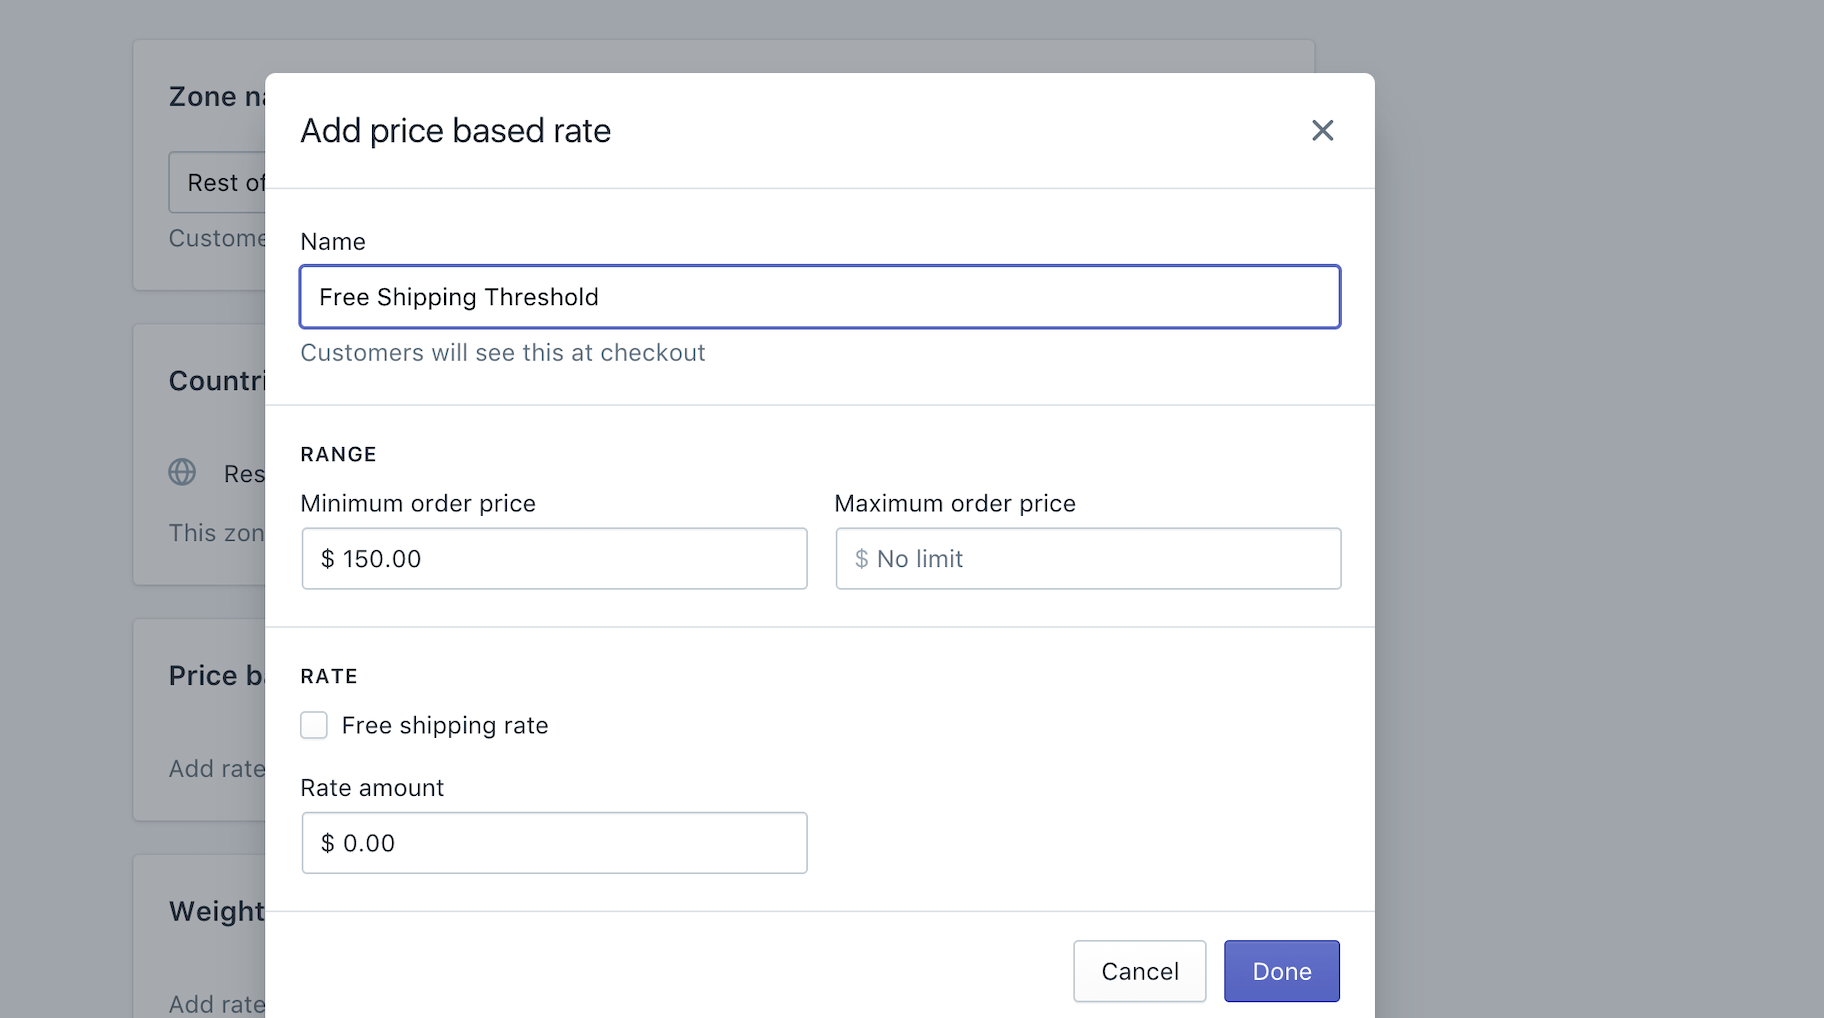Click dollar sign prefix in Rate amount
Viewport: 1824px width, 1018px height.
(327, 843)
